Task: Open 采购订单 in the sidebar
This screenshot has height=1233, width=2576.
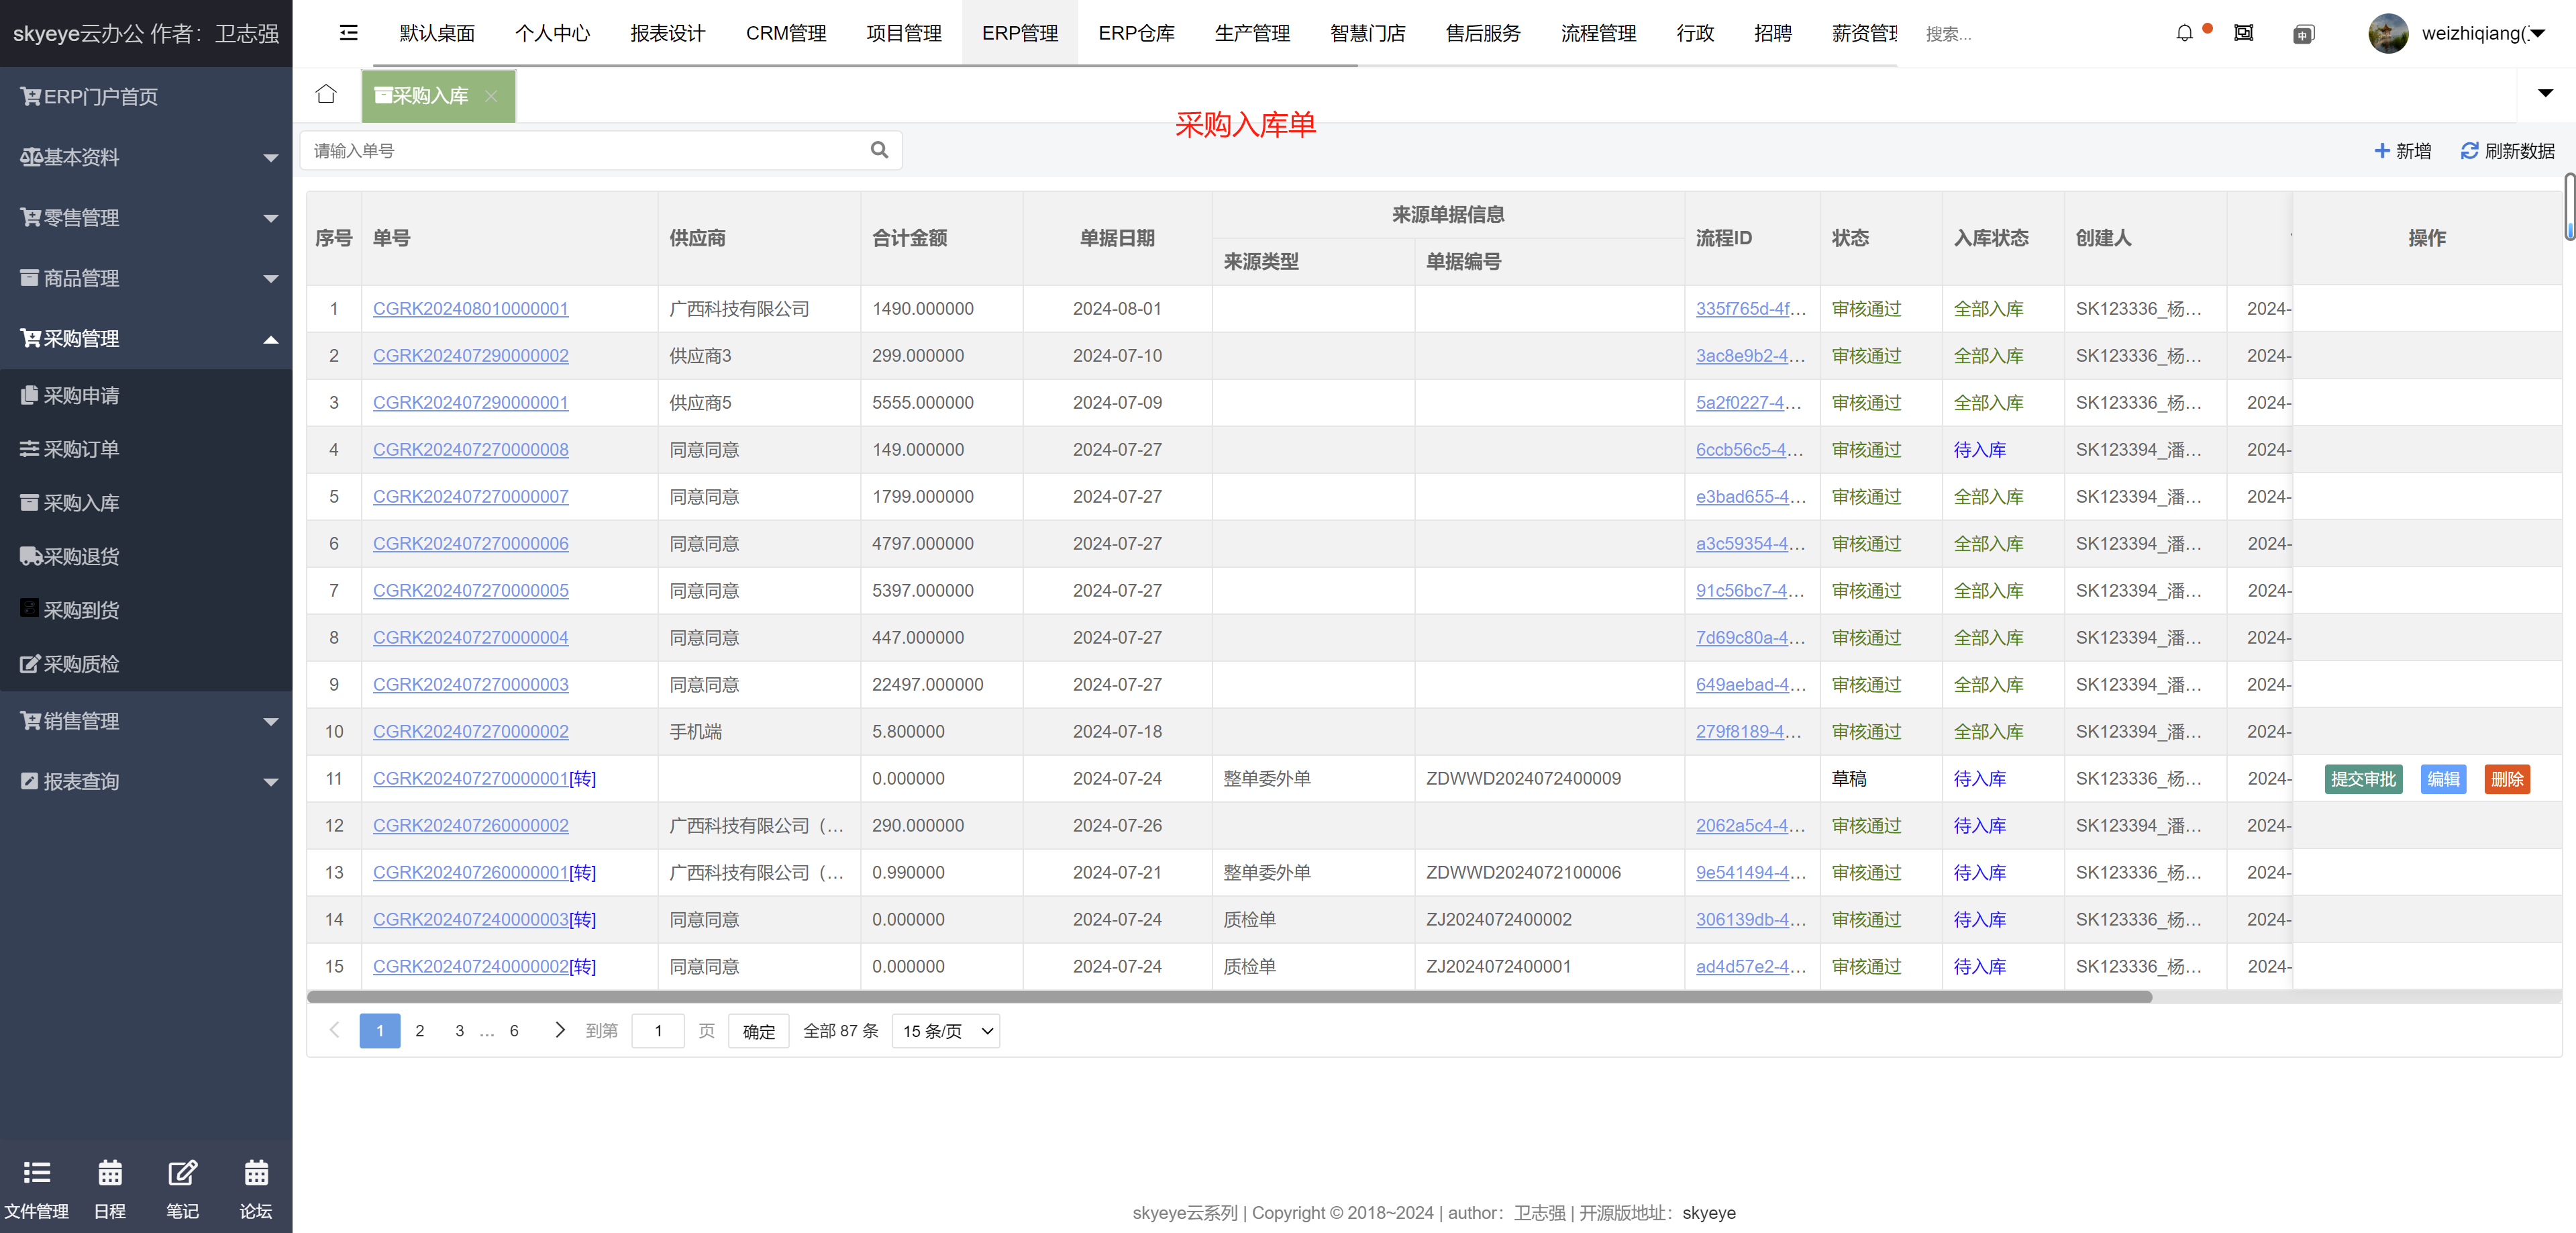Action: coord(81,449)
